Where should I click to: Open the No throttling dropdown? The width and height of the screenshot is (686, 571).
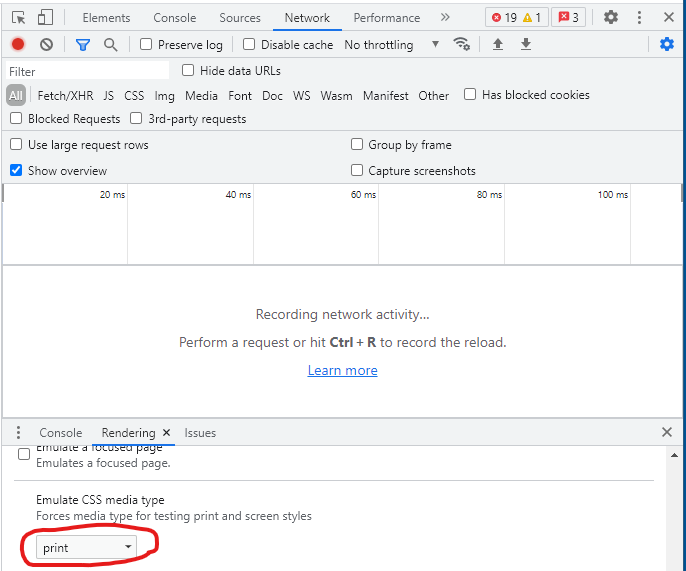click(x=392, y=45)
